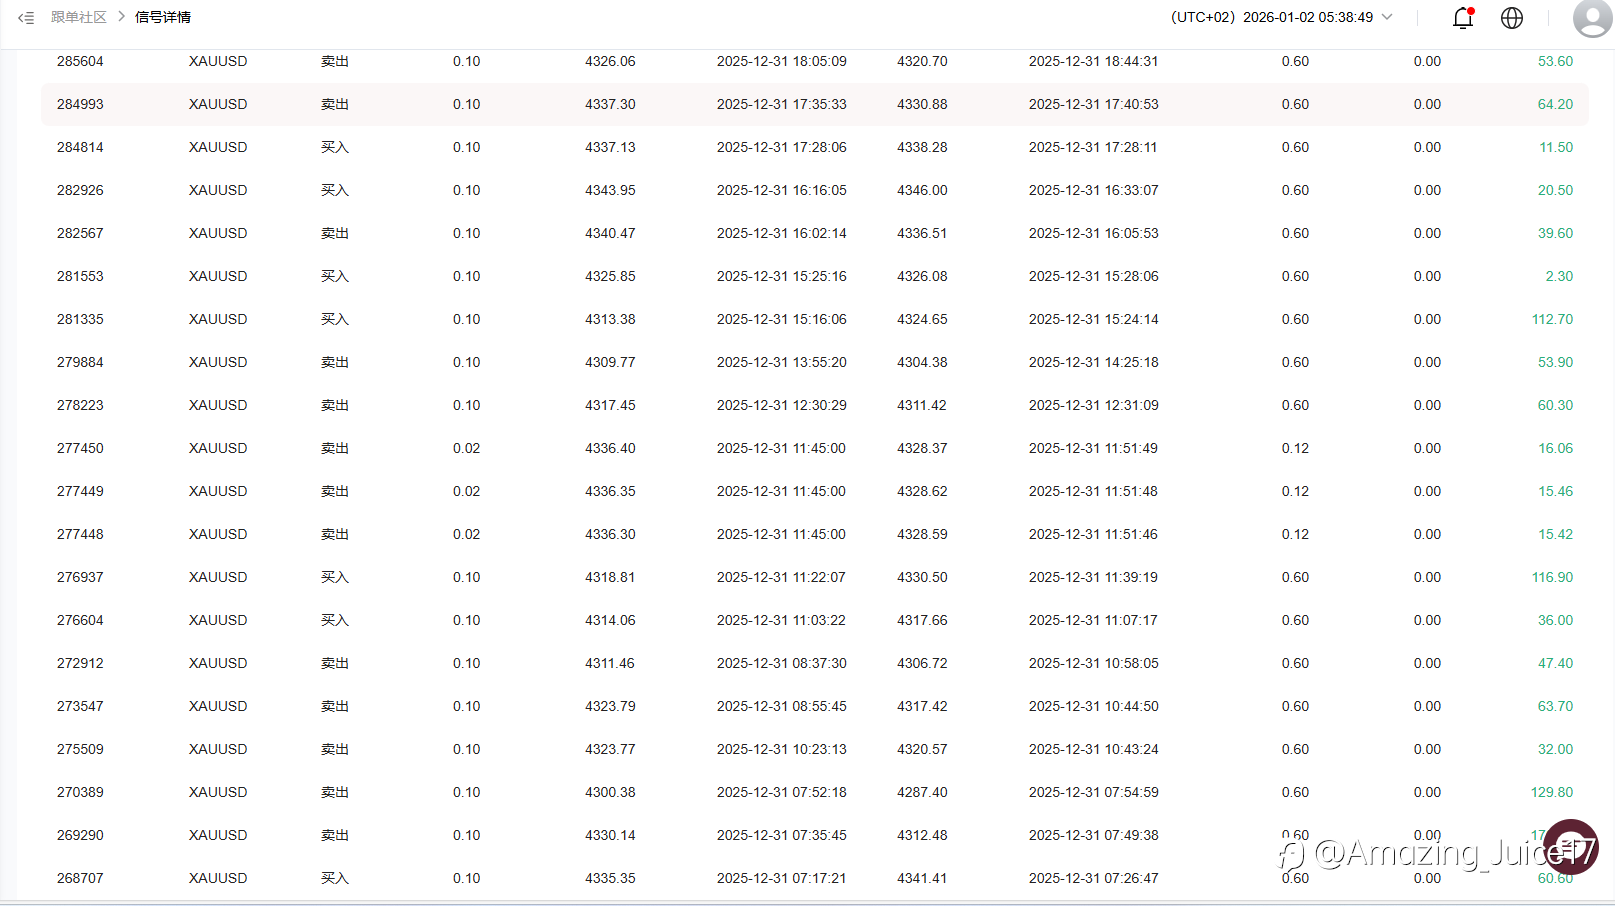Click profit value 116.90
1615x906 pixels.
coord(1552,577)
